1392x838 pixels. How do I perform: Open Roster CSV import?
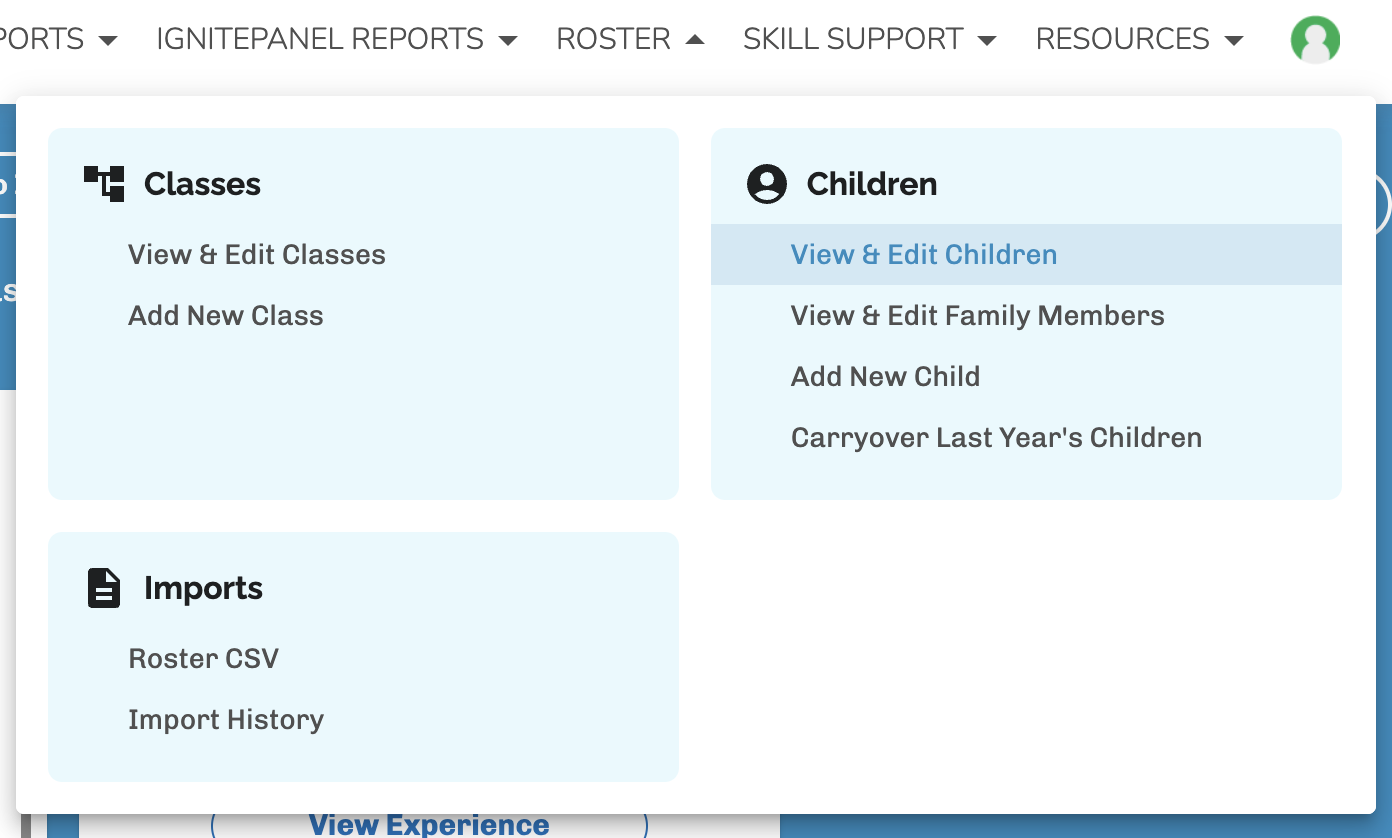point(204,659)
